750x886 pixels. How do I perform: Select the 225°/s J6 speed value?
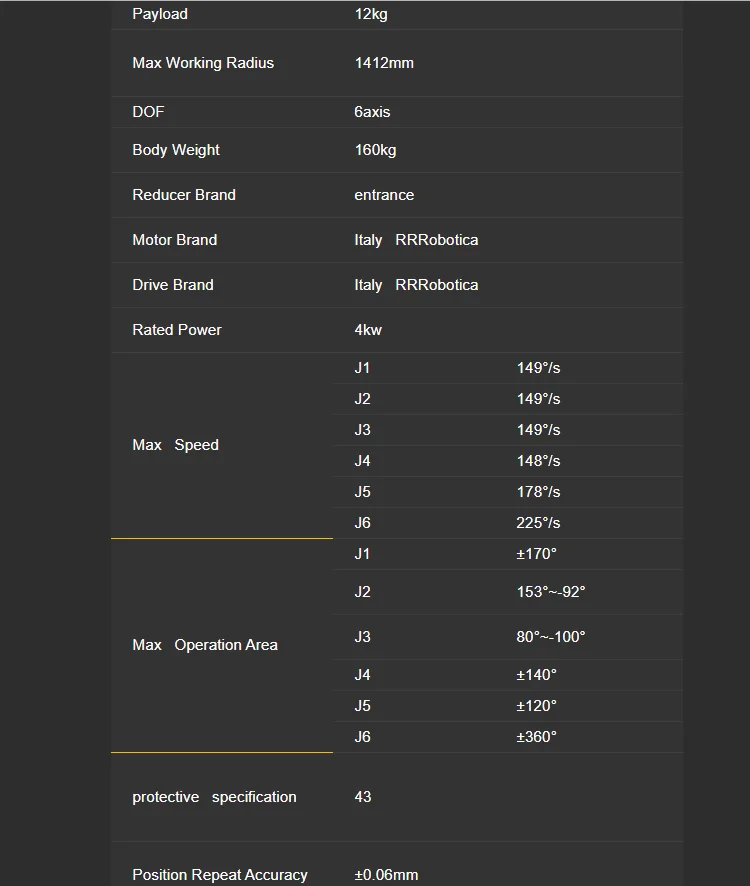[x=538, y=523]
